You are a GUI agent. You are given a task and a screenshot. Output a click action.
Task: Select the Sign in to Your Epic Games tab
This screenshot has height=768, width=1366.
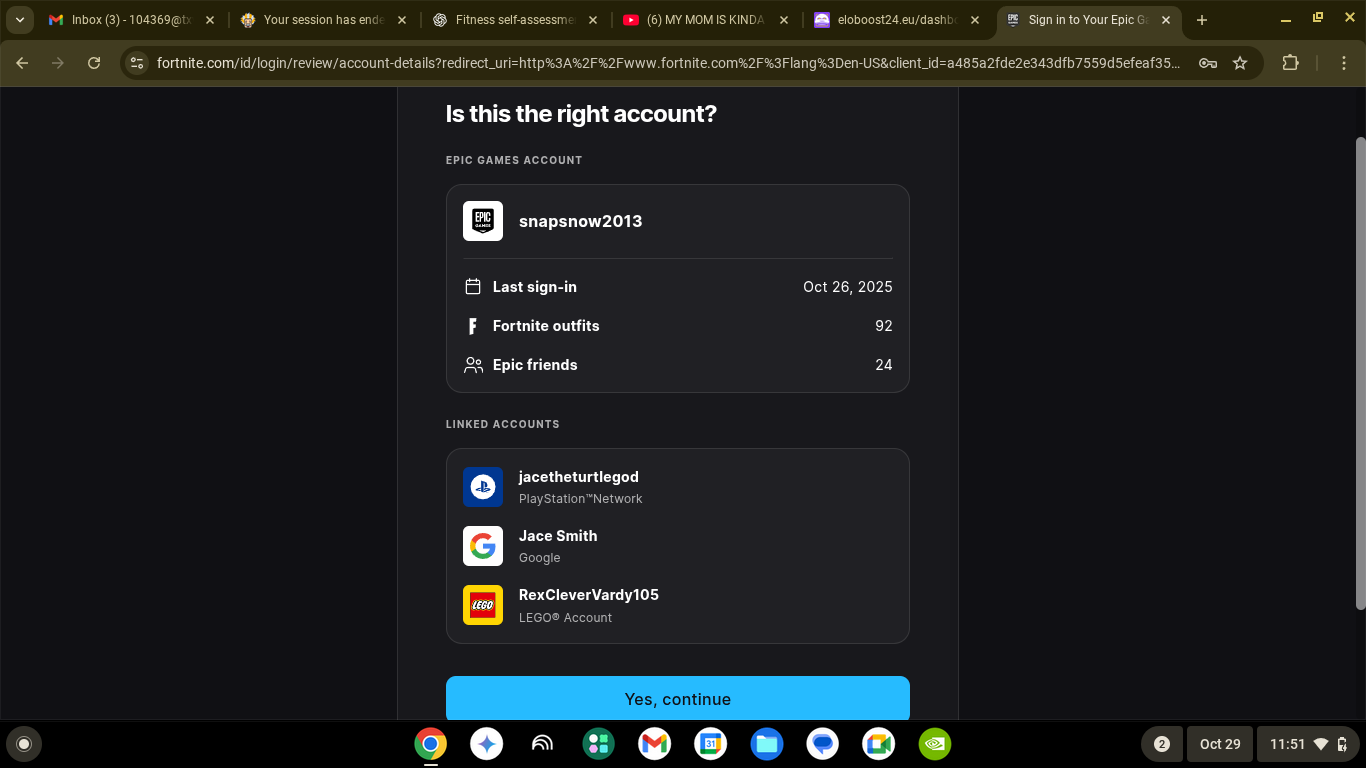(1088, 20)
